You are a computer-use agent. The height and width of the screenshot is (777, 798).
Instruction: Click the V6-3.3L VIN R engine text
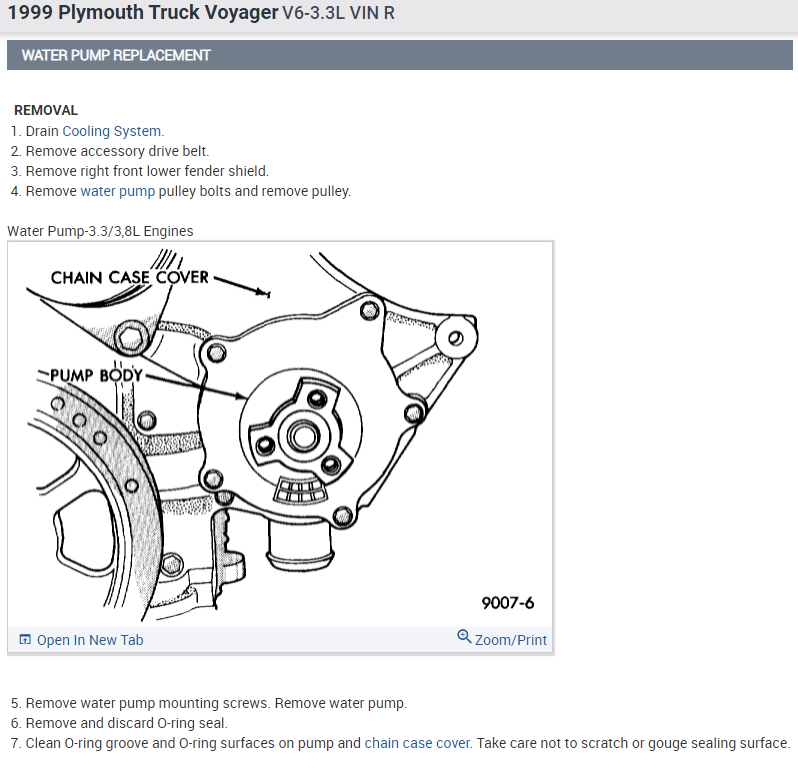tap(338, 13)
